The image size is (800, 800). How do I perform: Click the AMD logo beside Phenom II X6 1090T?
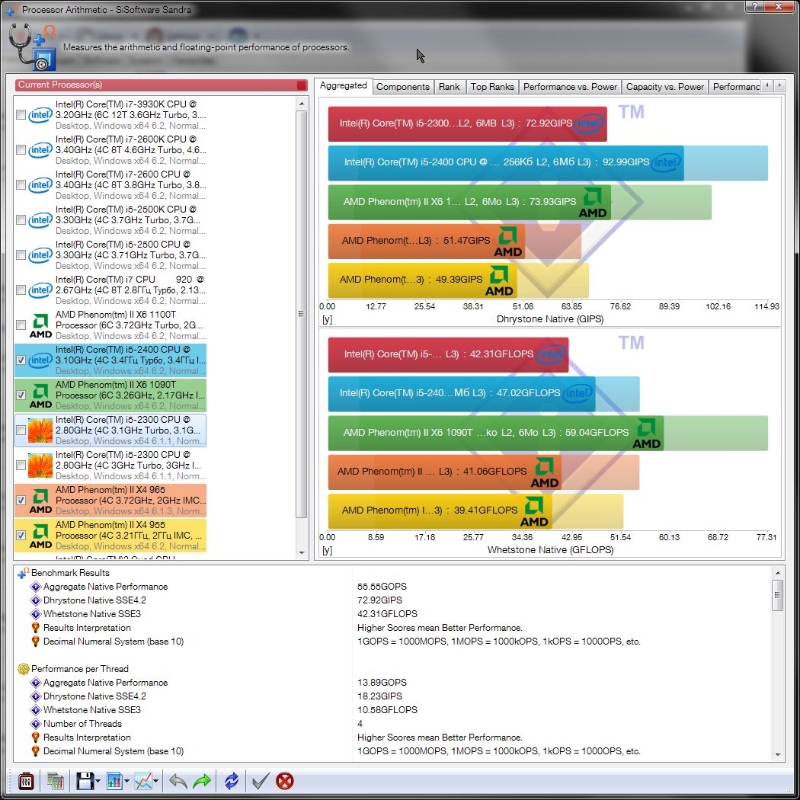[40, 395]
